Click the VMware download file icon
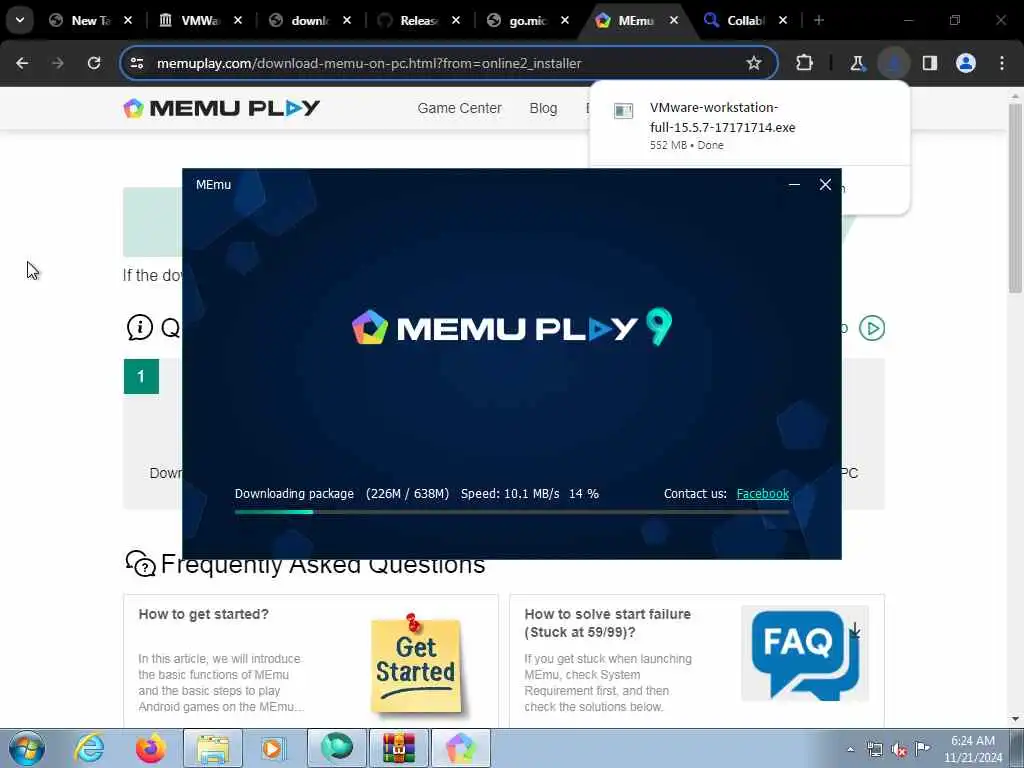 [x=624, y=111]
